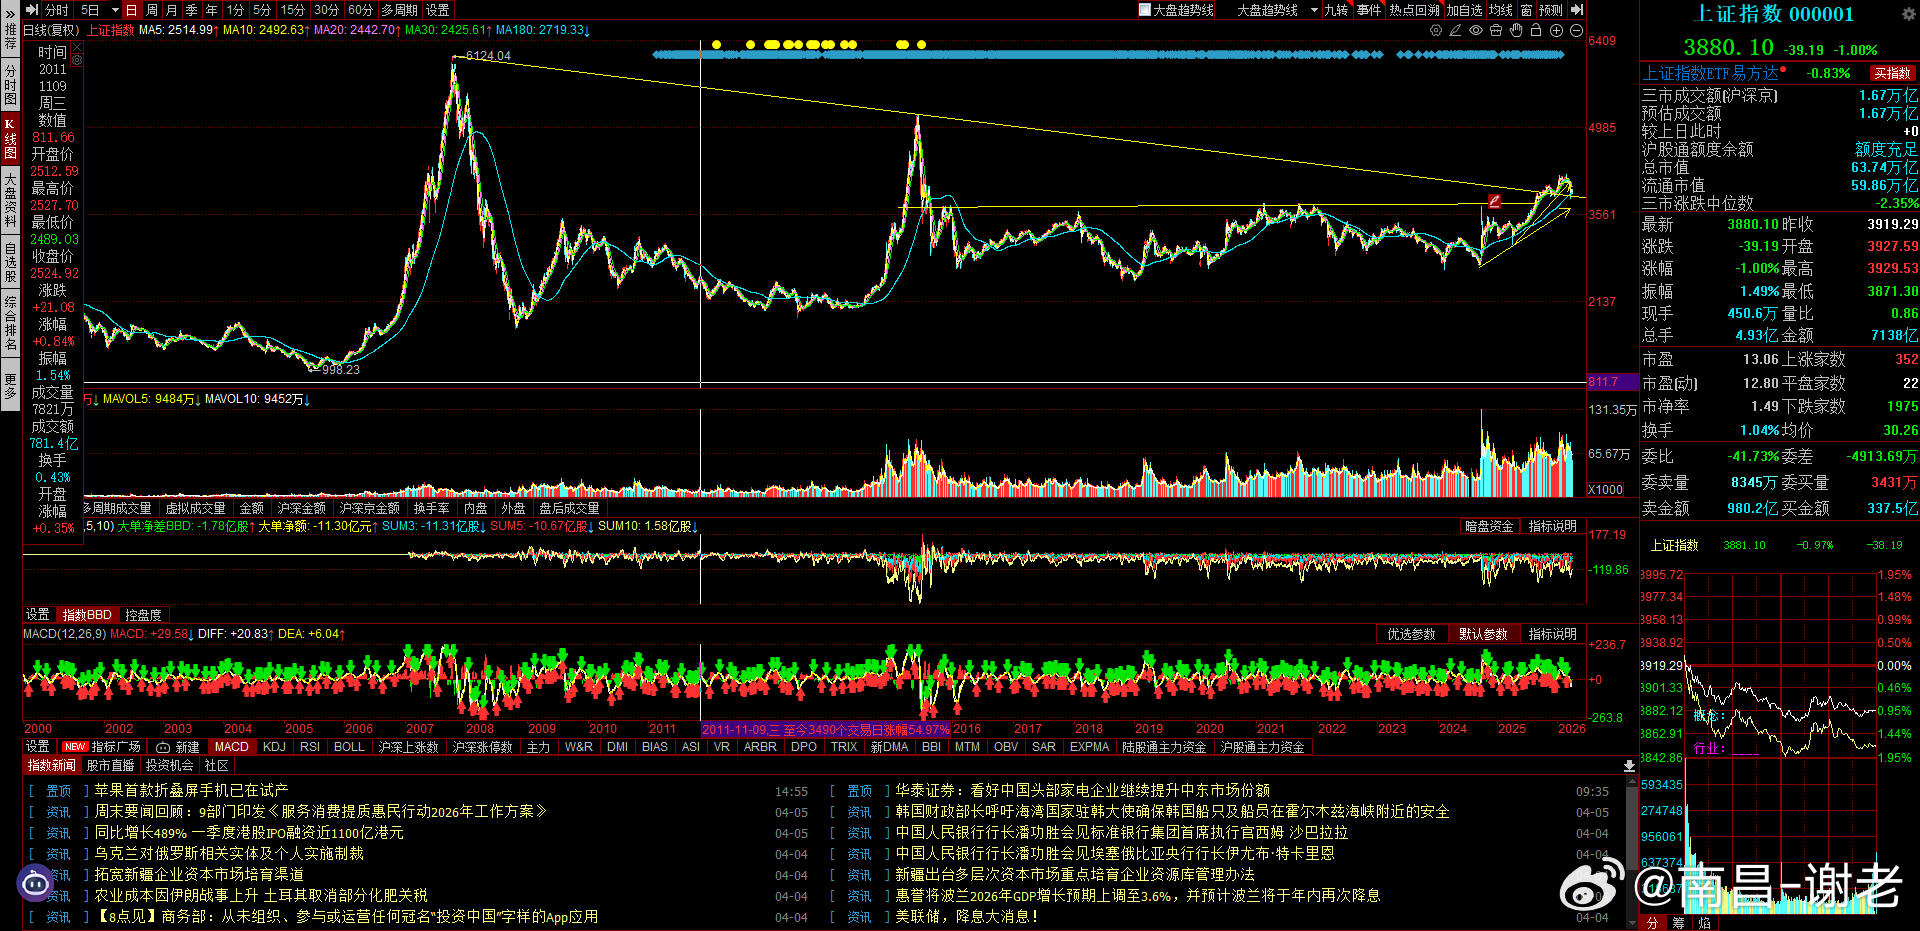Select 默认参数 default parameters
This screenshot has height=931, width=1920.
coord(1483,634)
